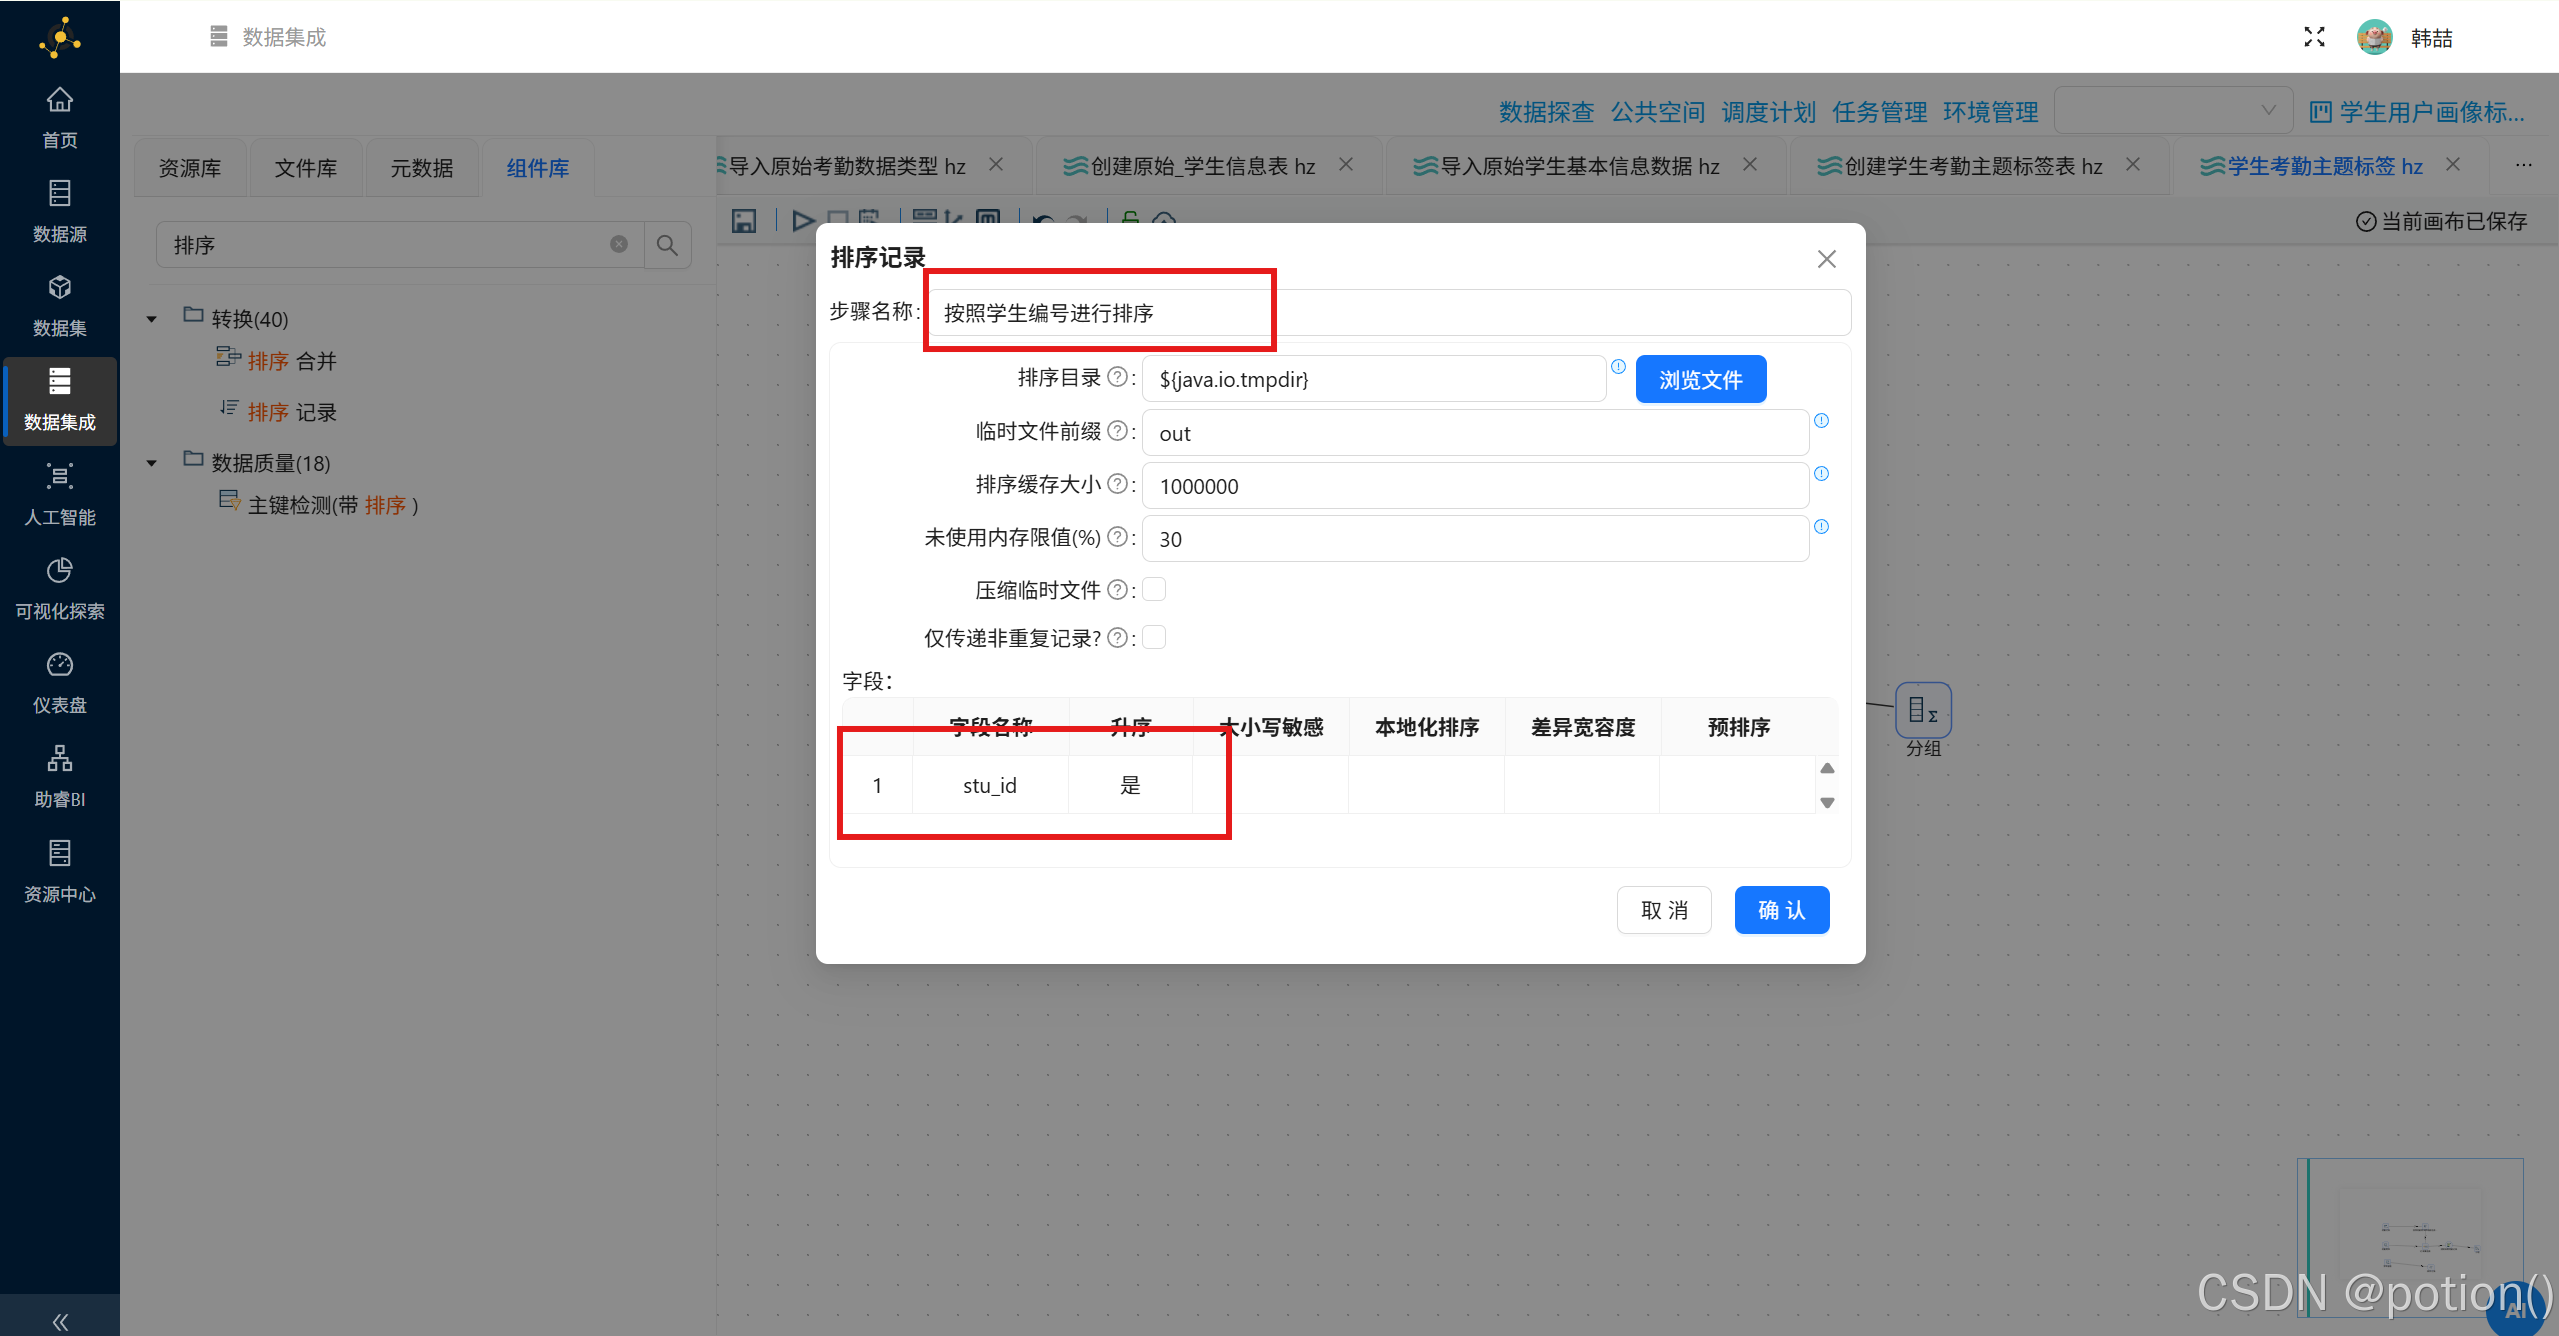This screenshot has width=2559, height=1336.
Task: Go to the 首页 home sidebar icon
Action: coord(60,118)
